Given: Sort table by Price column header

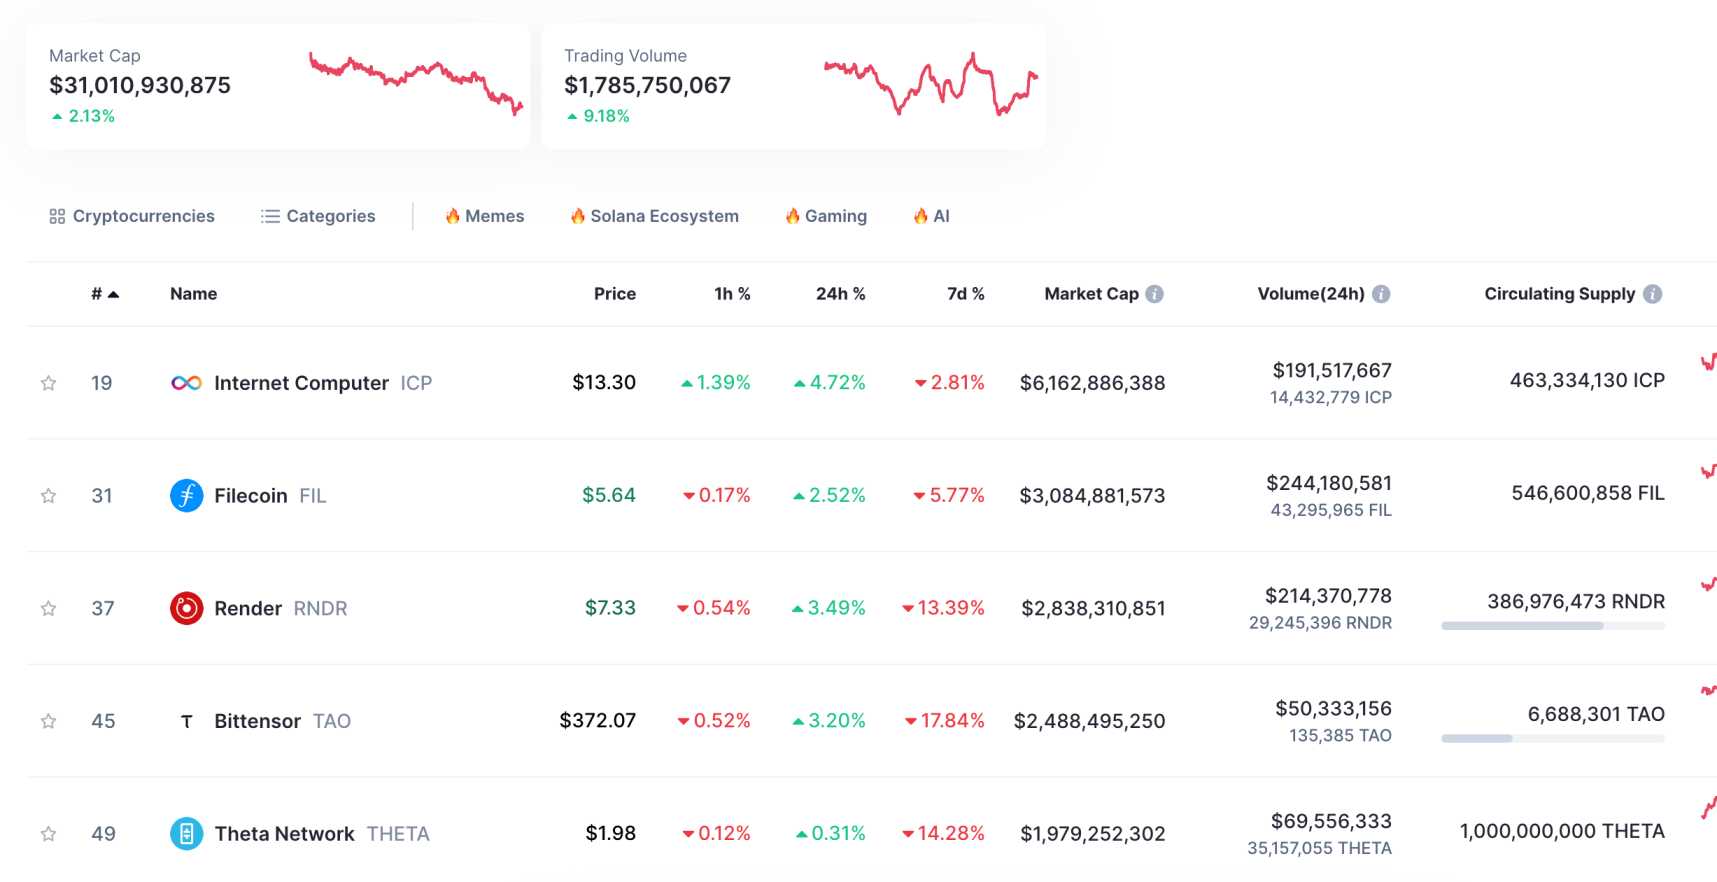Looking at the screenshot, I should pyautogui.click(x=615, y=294).
